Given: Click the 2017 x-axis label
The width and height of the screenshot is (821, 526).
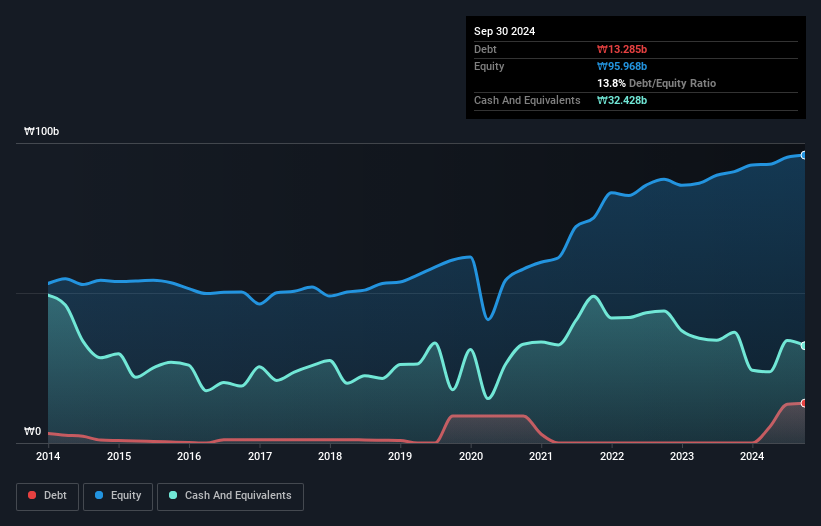Looking at the screenshot, I should click(260, 456).
